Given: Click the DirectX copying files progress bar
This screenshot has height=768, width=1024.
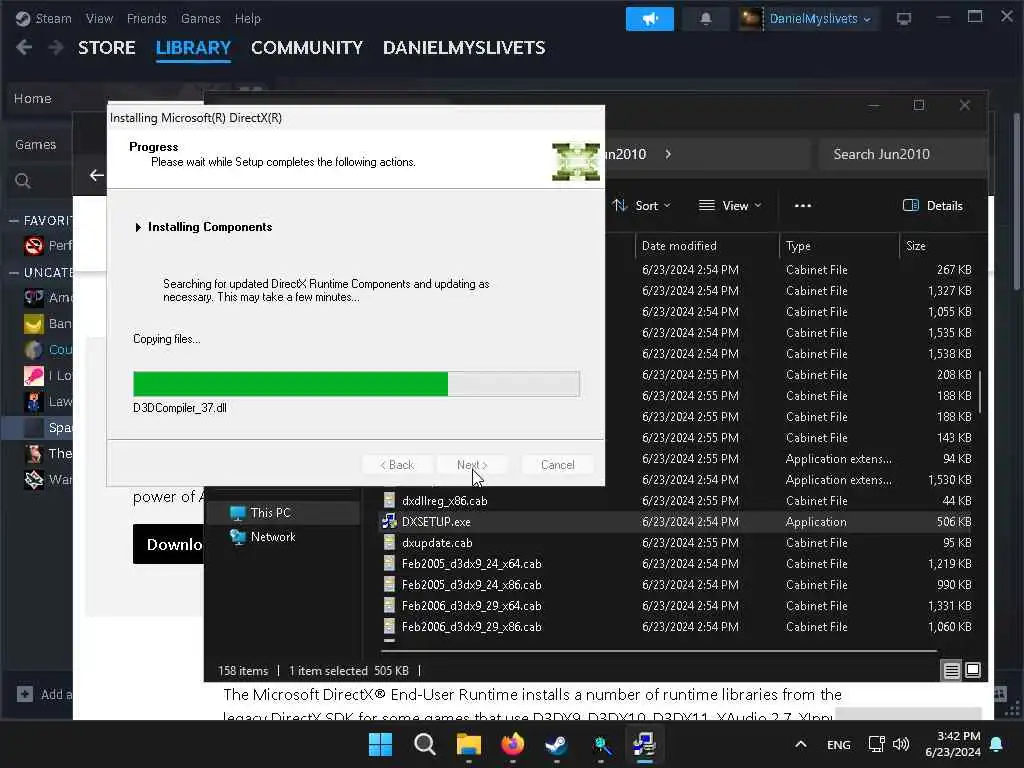Looking at the screenshot, I should click(x=356, y=384).
